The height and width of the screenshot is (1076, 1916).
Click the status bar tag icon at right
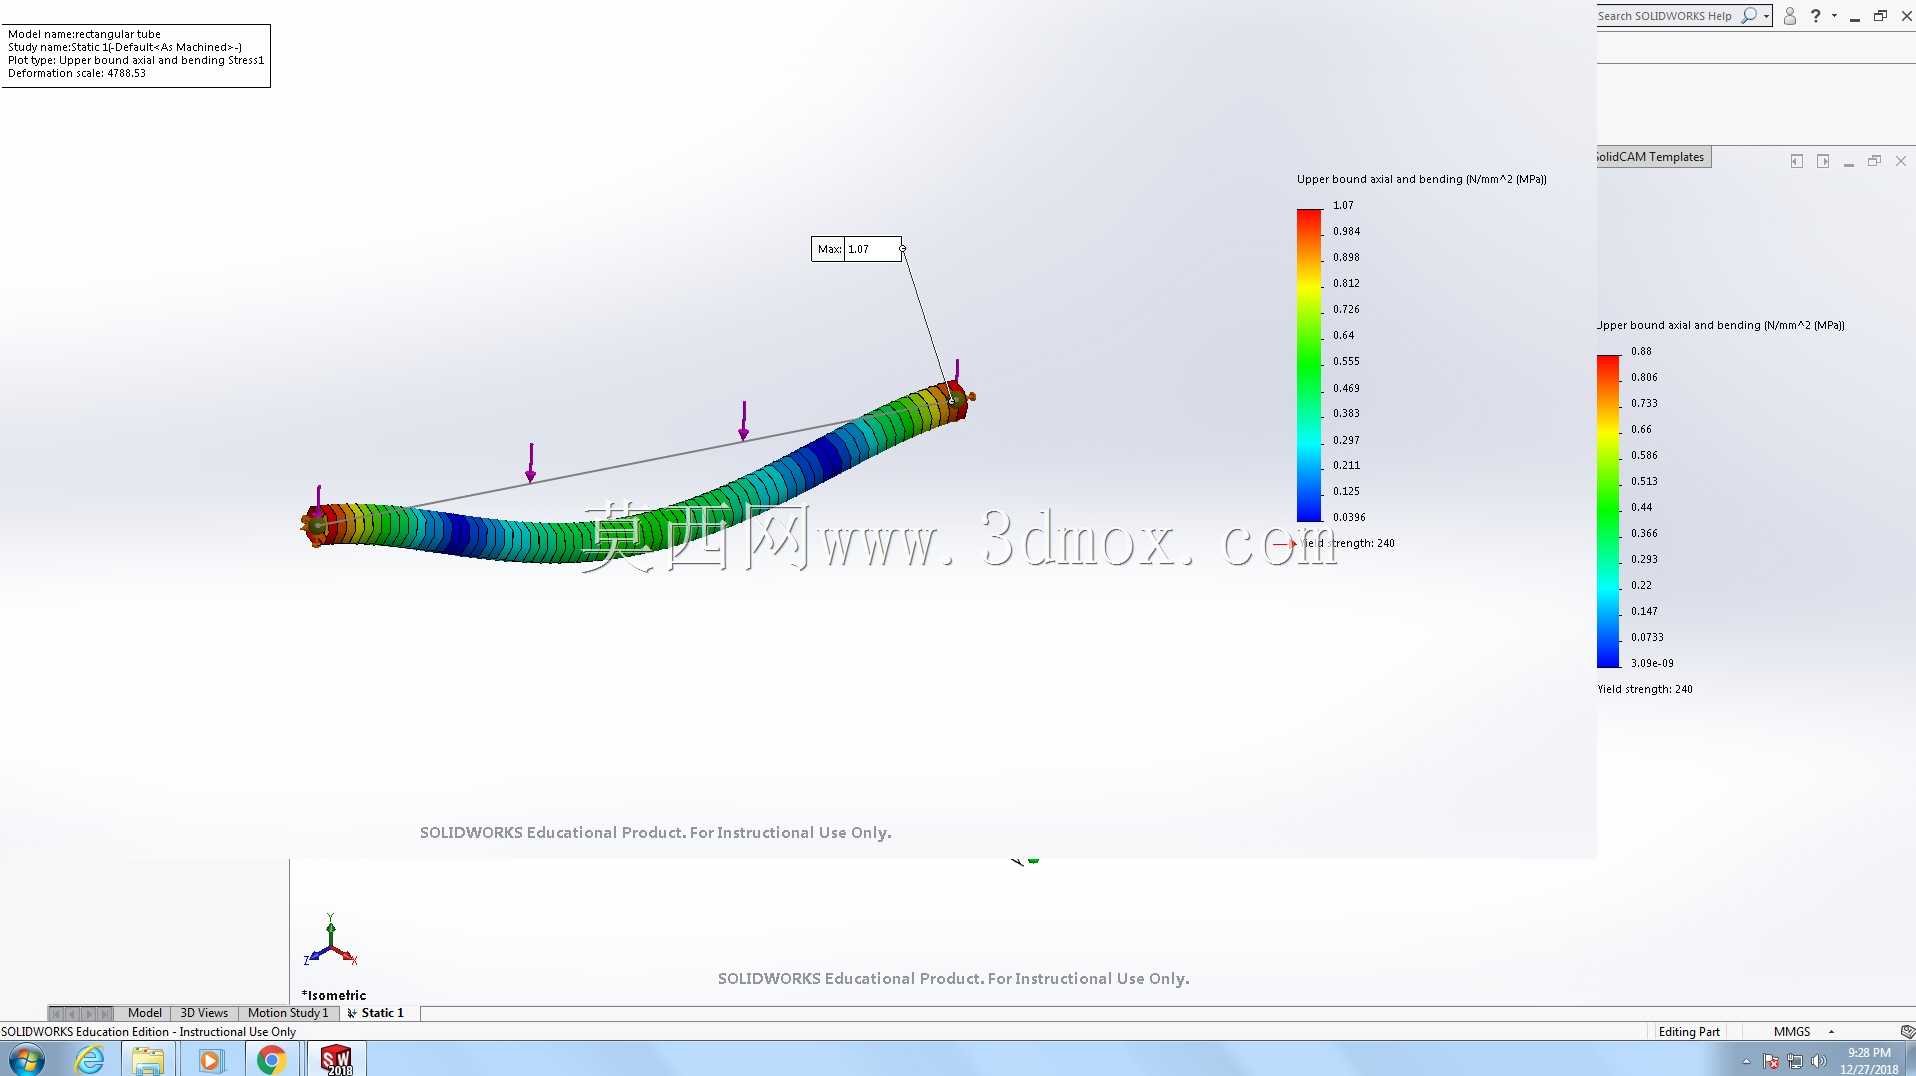coord(1907,1032)
